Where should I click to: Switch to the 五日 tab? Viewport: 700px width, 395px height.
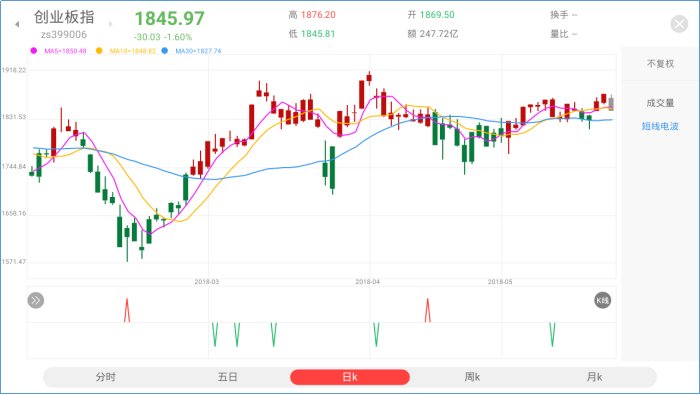[x=228, y=377]
